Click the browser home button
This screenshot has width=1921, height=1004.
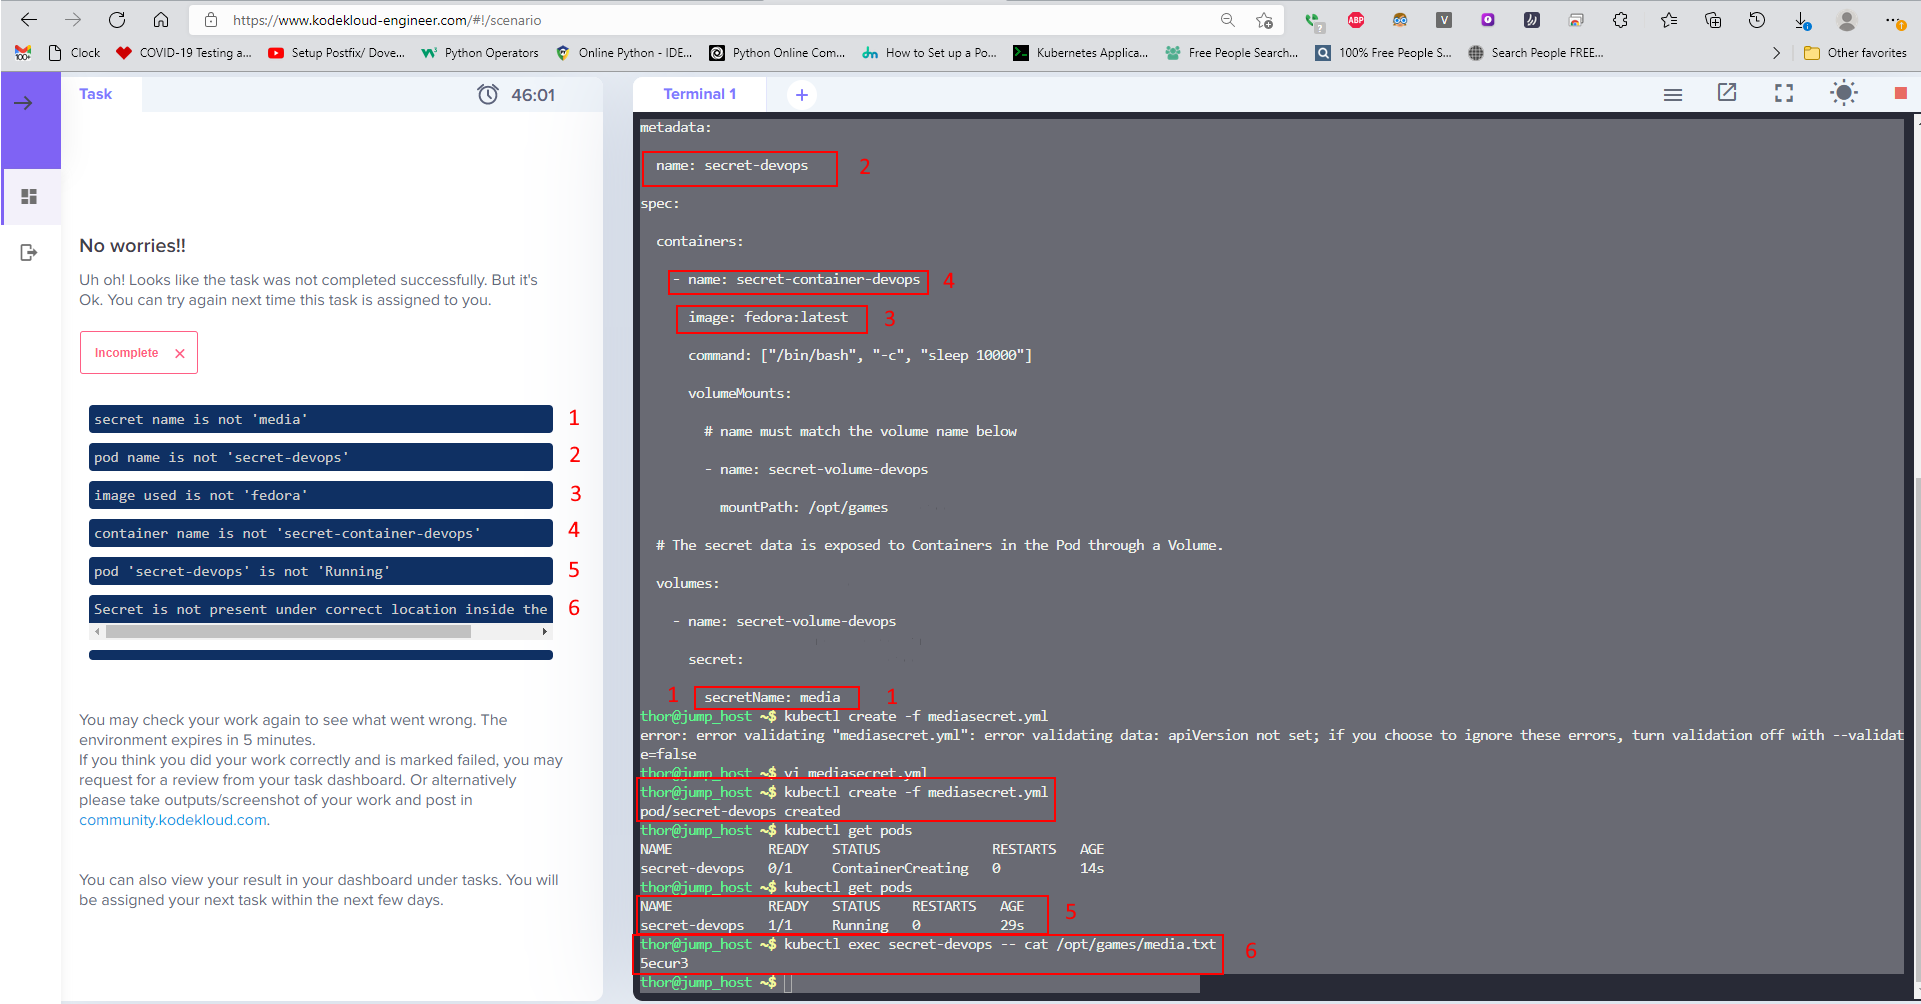(x=161, y=20)
